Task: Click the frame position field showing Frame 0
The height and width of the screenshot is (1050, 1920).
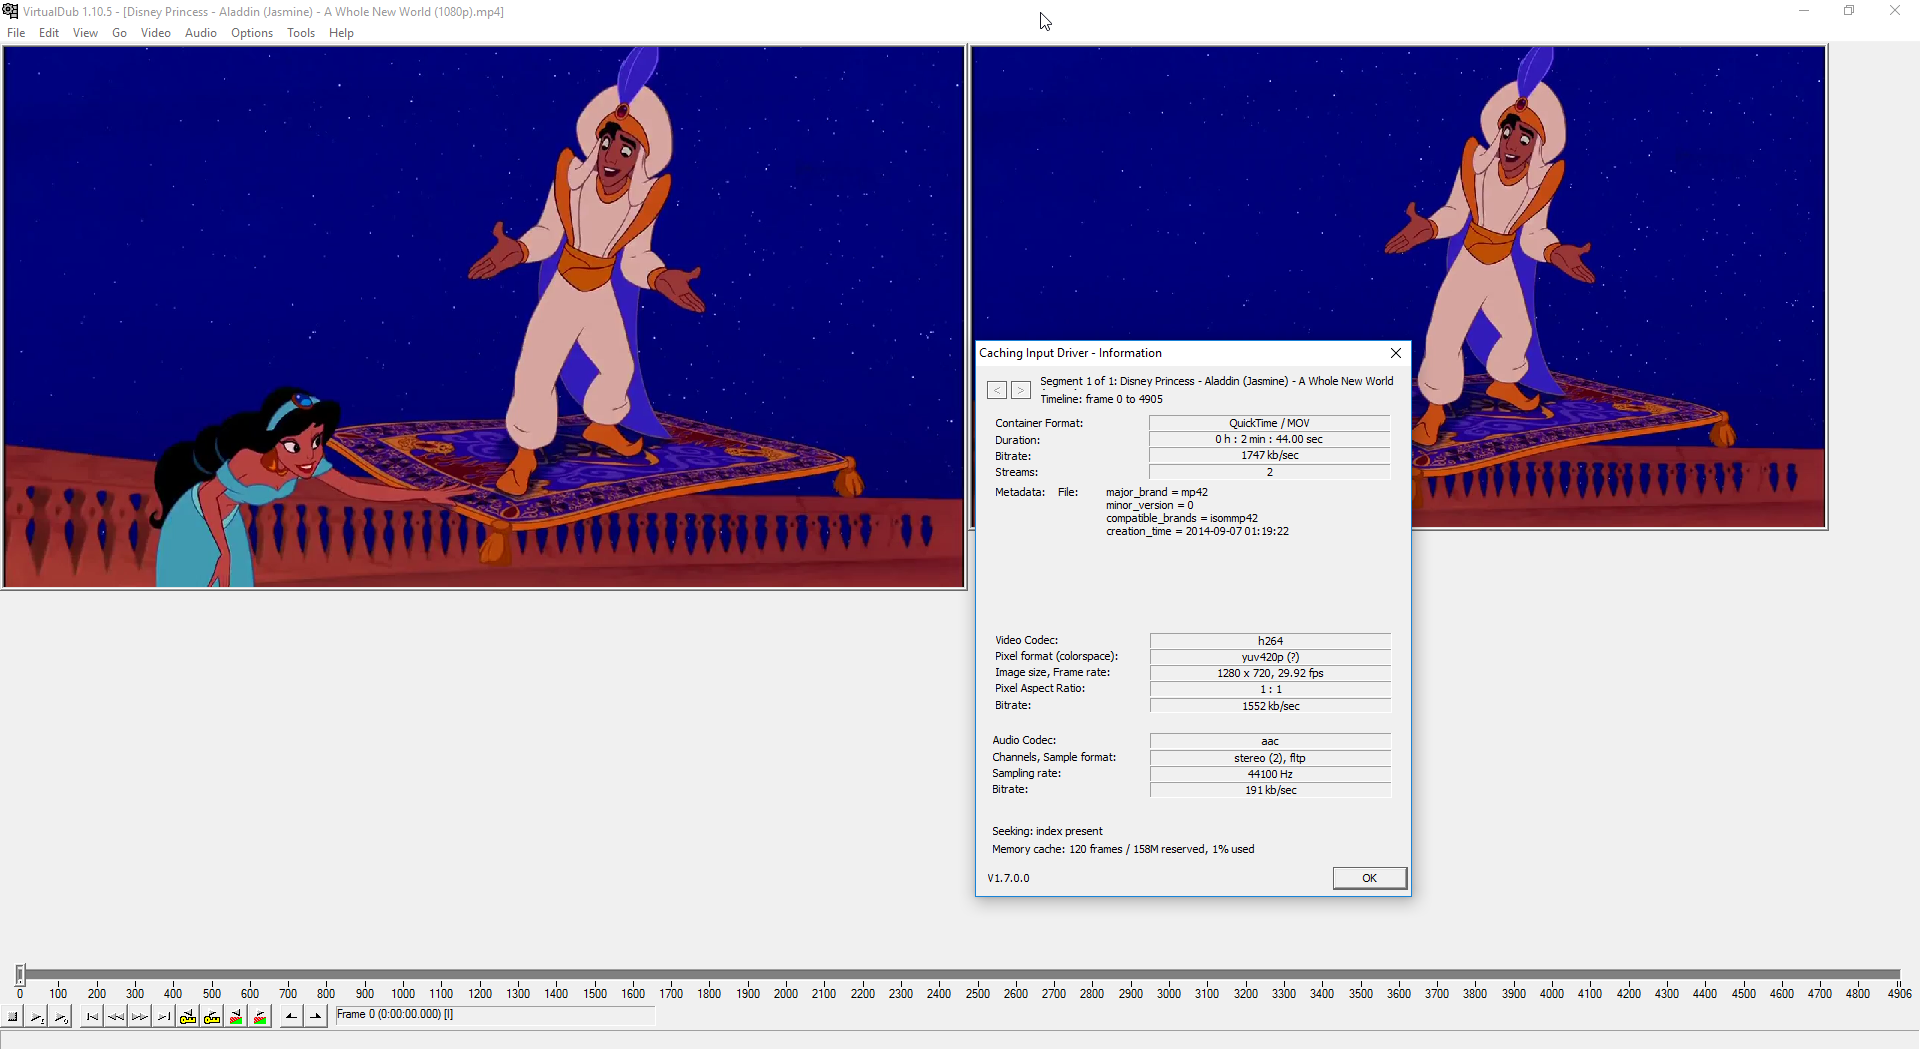Action: click(495, 1015)
